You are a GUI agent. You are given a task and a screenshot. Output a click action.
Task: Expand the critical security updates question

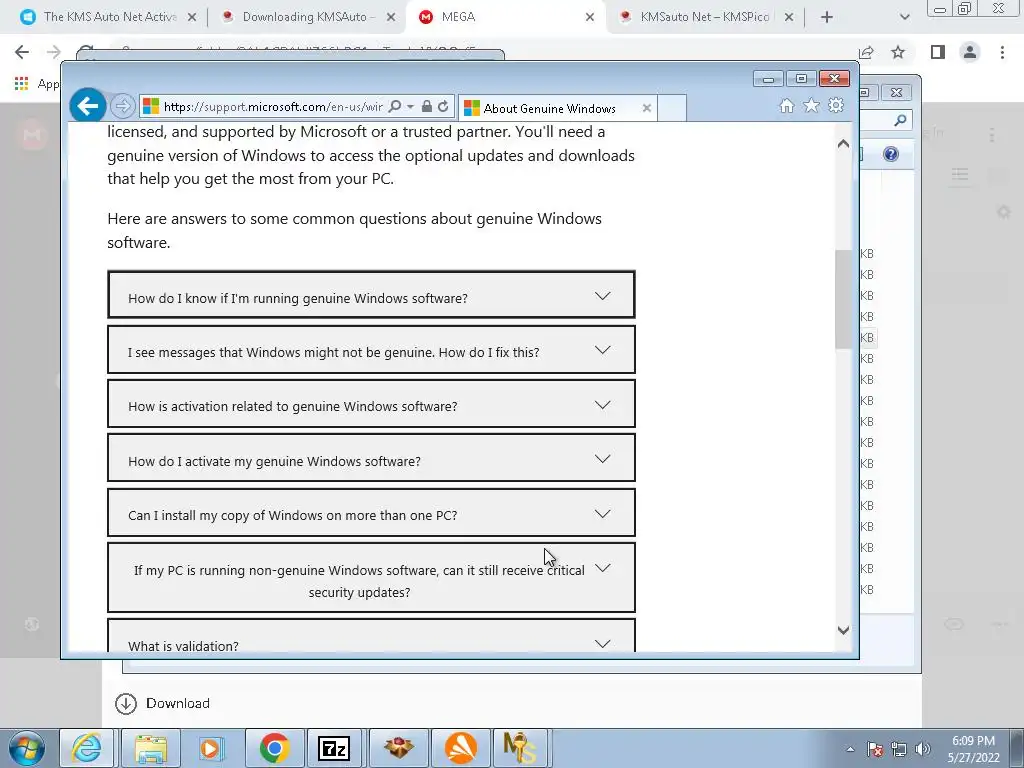pyautogui.click(x=371, y=578)
